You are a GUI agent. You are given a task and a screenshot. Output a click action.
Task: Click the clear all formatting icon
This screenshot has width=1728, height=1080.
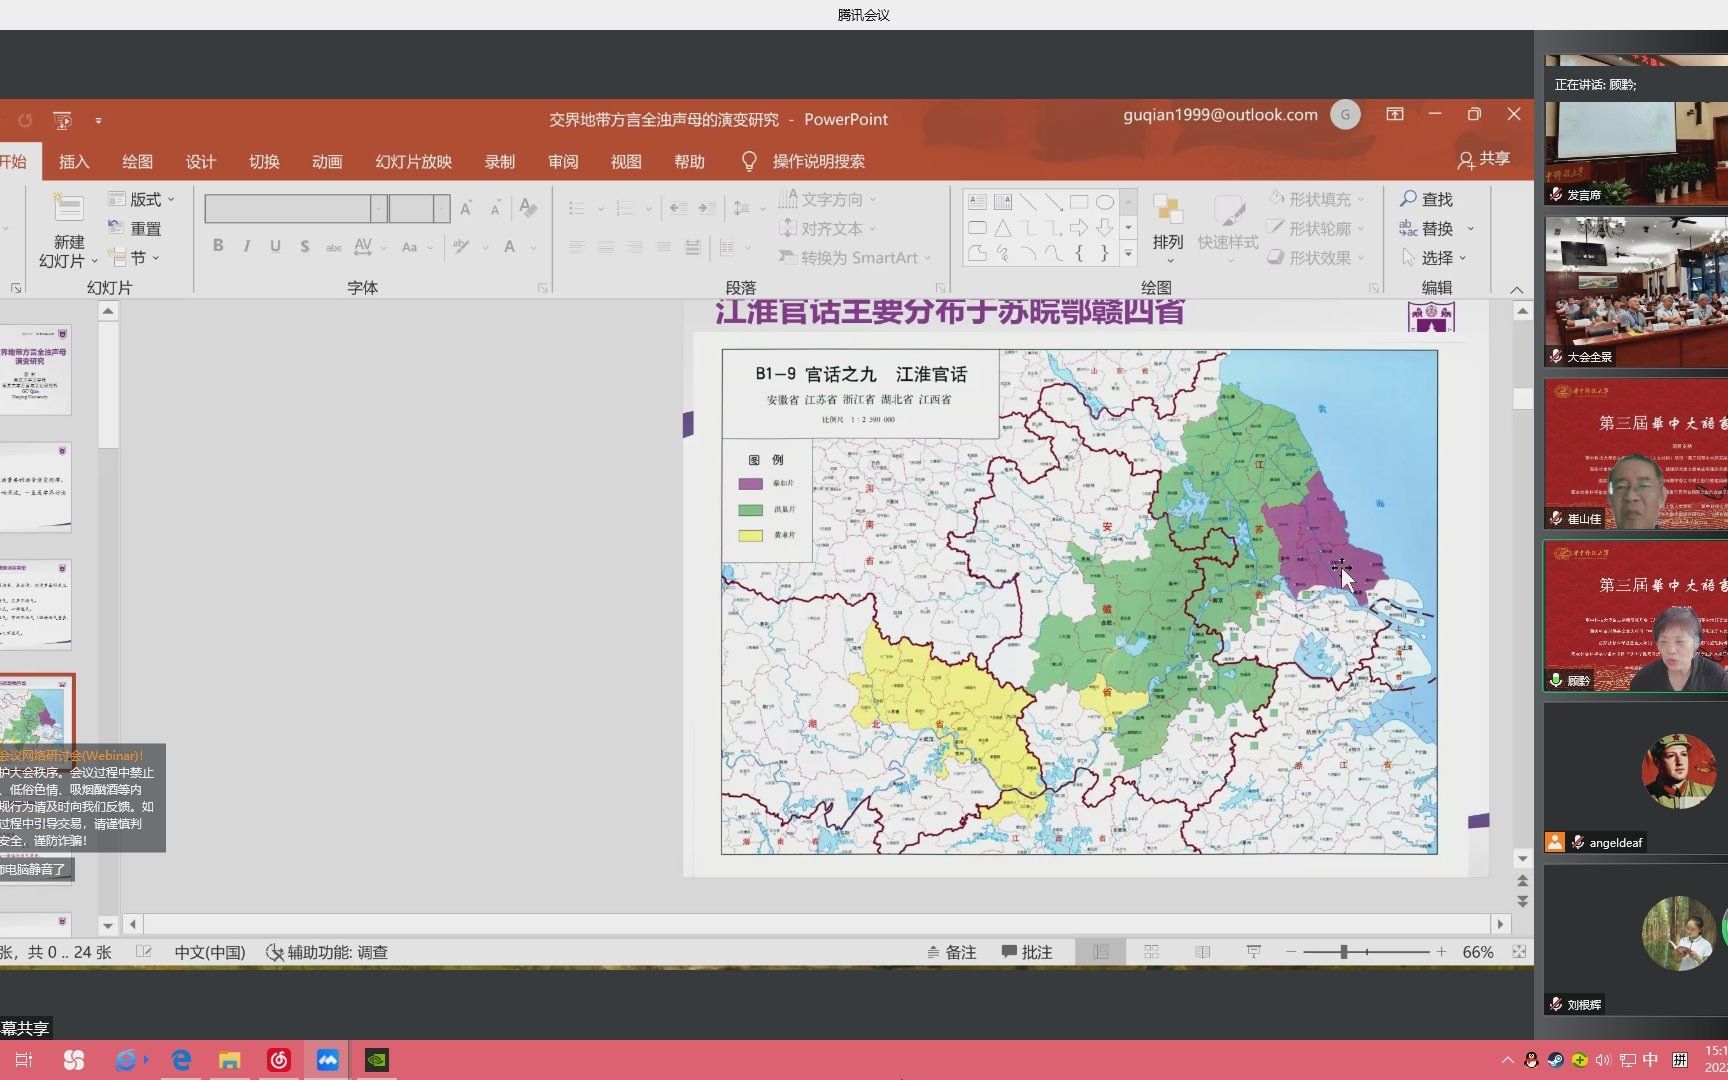coord(528,208)
